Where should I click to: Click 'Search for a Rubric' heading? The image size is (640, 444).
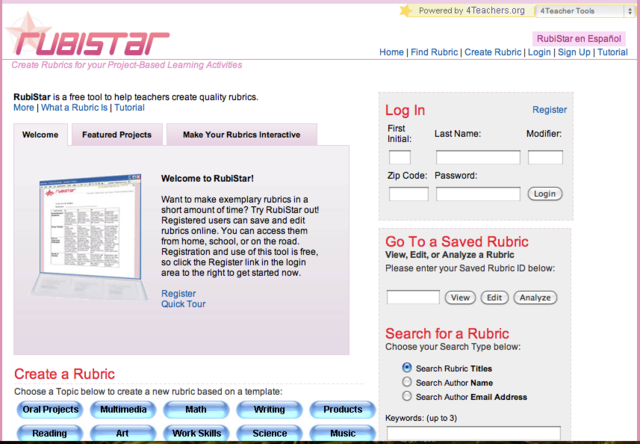pos(447,333)
